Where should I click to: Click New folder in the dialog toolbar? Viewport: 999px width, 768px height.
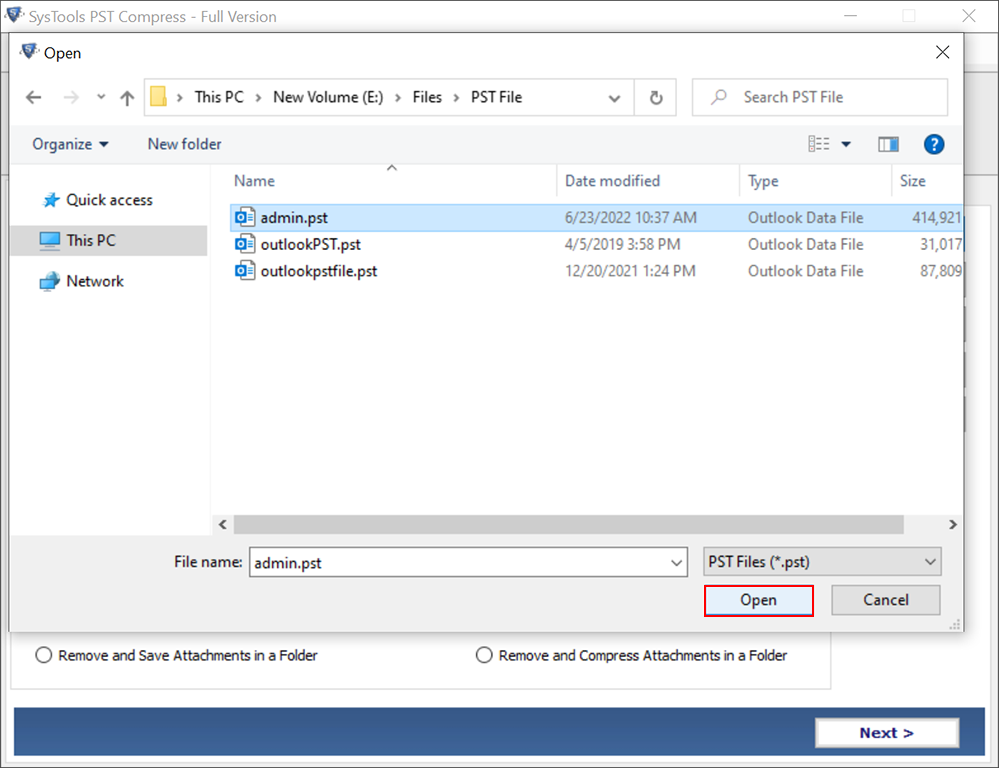point(184,144)
